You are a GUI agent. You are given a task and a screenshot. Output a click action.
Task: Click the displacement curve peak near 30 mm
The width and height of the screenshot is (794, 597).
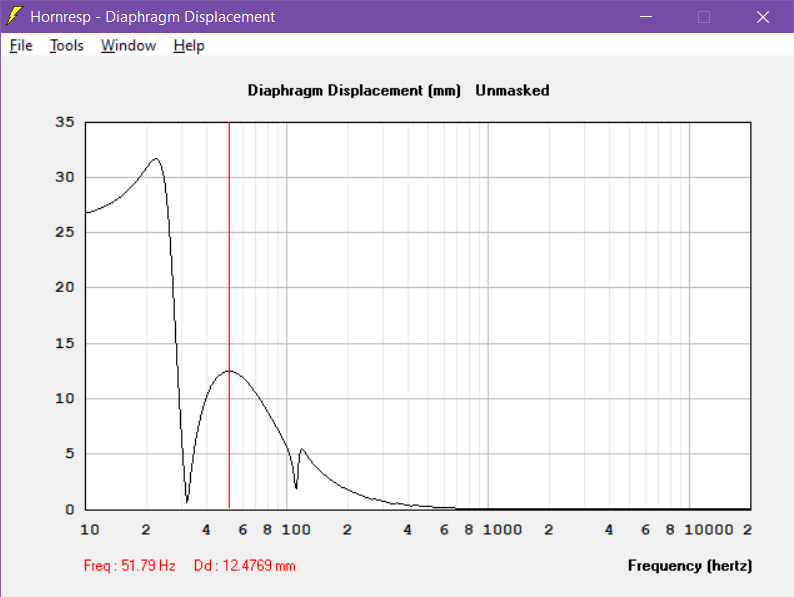156,159
